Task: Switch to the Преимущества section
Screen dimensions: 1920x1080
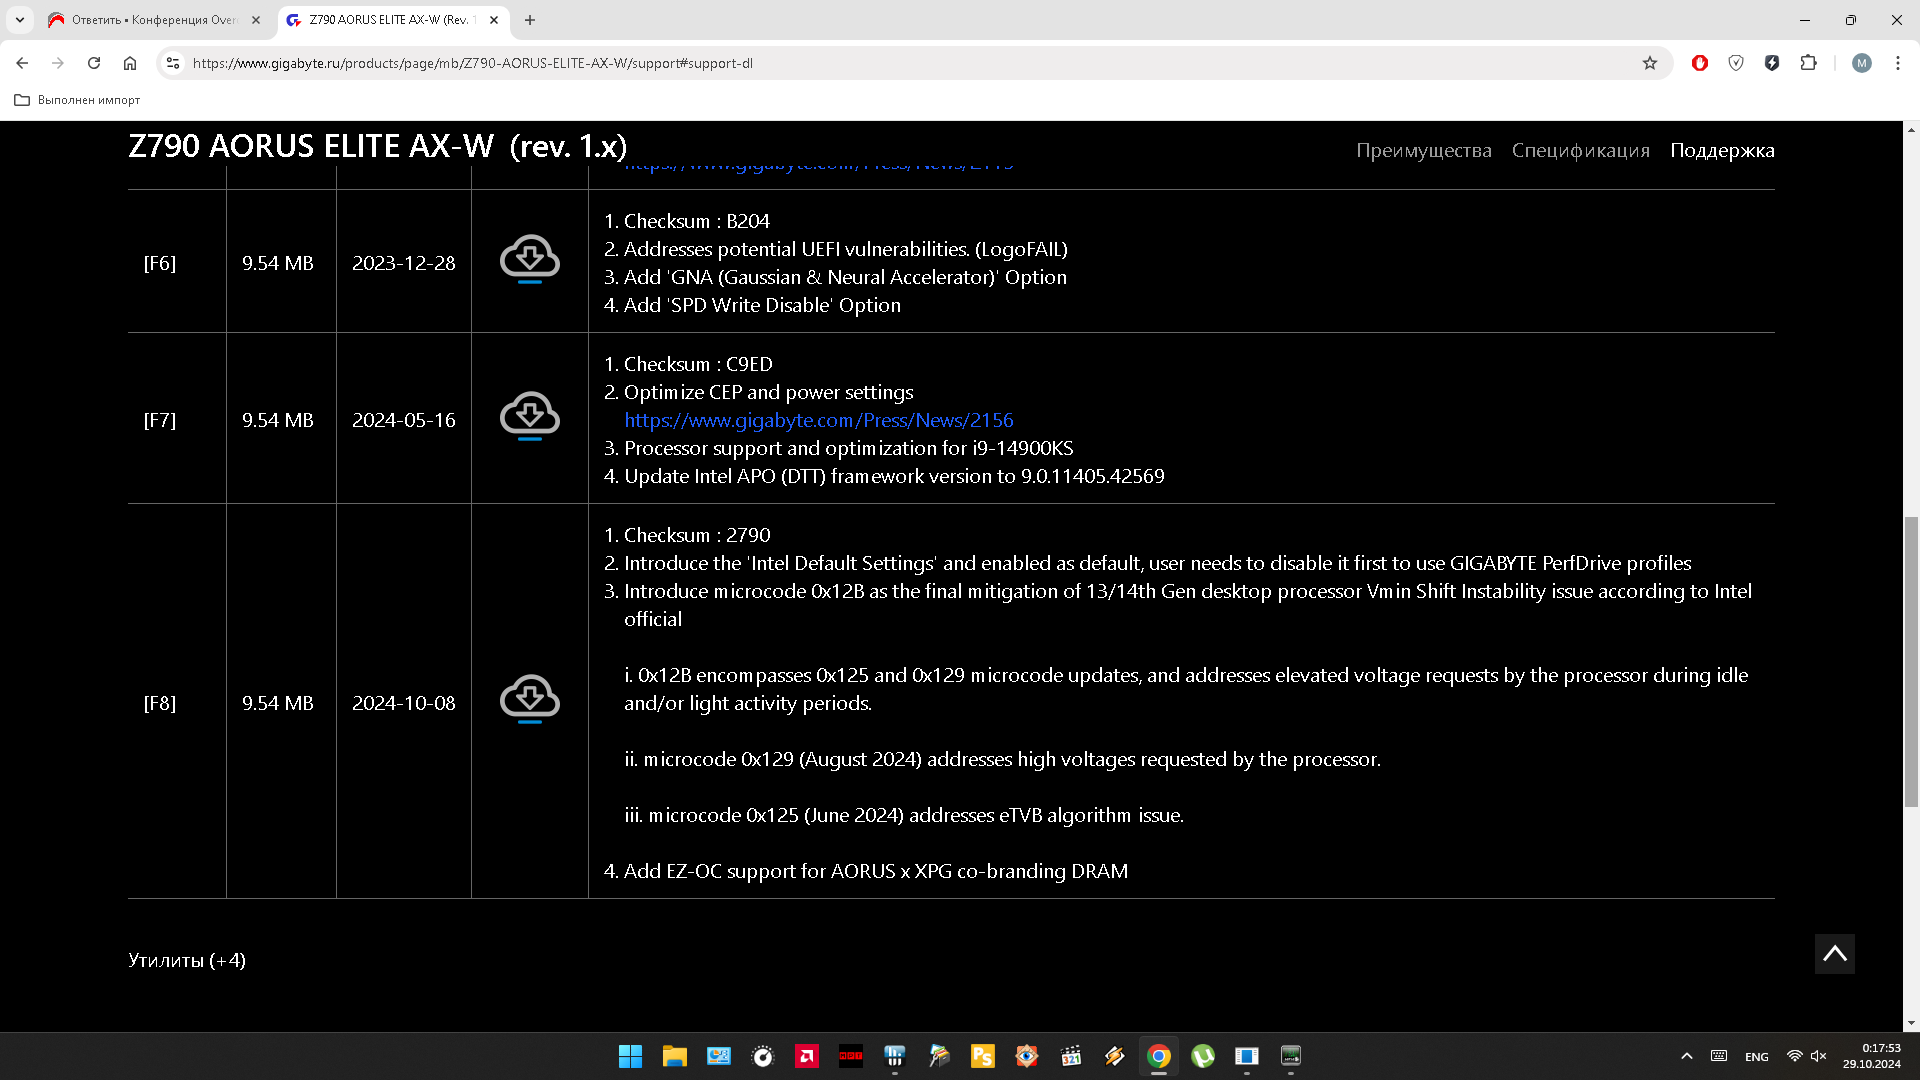Action: pos(1423,150)
